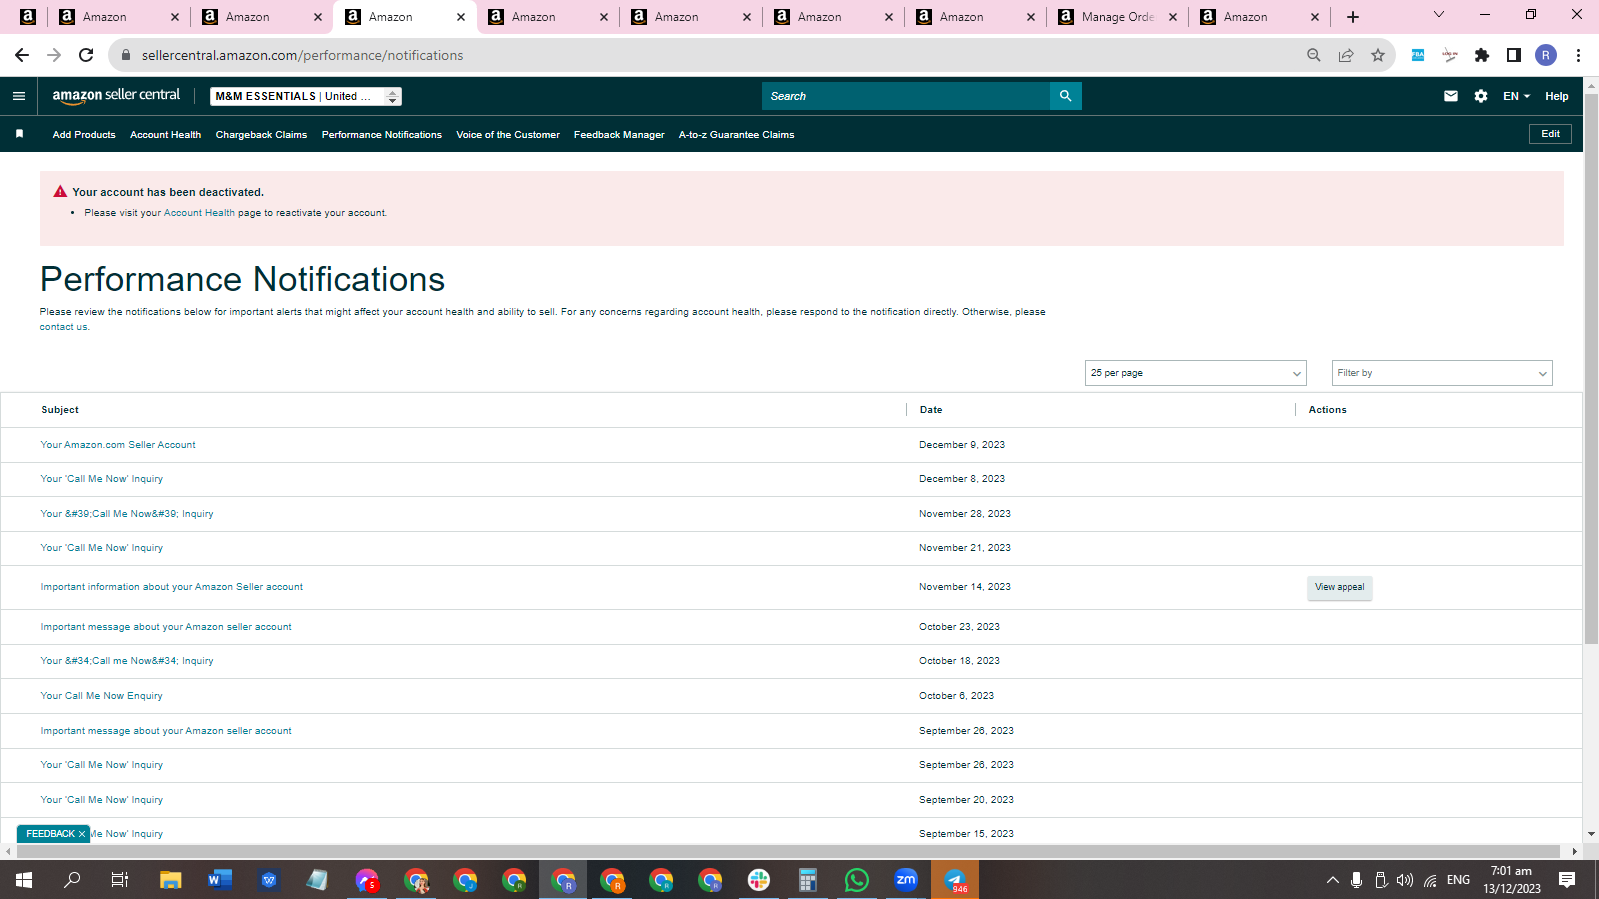The image size is (1599, 899).
Task: Open the Windows notification center
Action: pyautogui.click(x=1567, y=880)
